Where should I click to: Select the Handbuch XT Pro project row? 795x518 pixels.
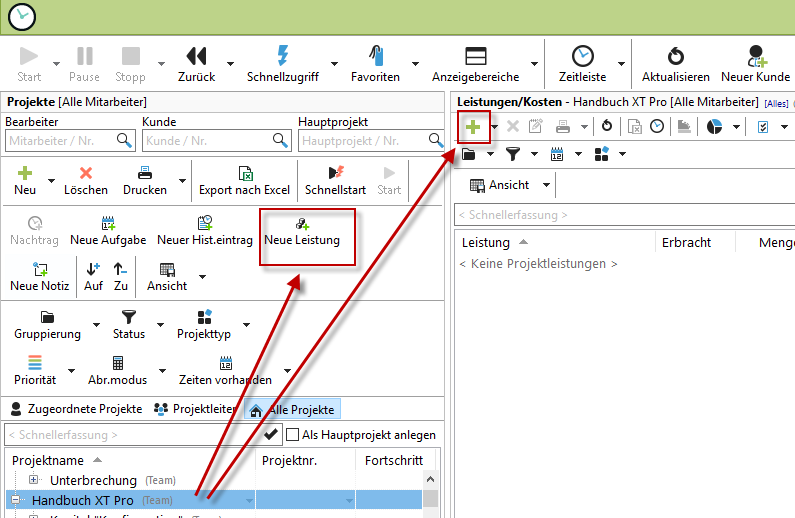click(x=82, y=500)
